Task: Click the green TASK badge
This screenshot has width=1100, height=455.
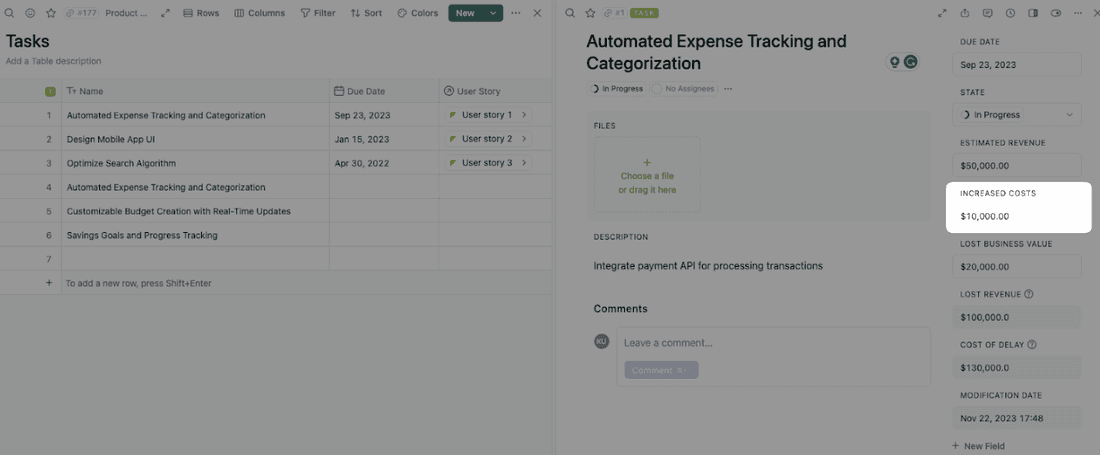Action: [644, 13]
